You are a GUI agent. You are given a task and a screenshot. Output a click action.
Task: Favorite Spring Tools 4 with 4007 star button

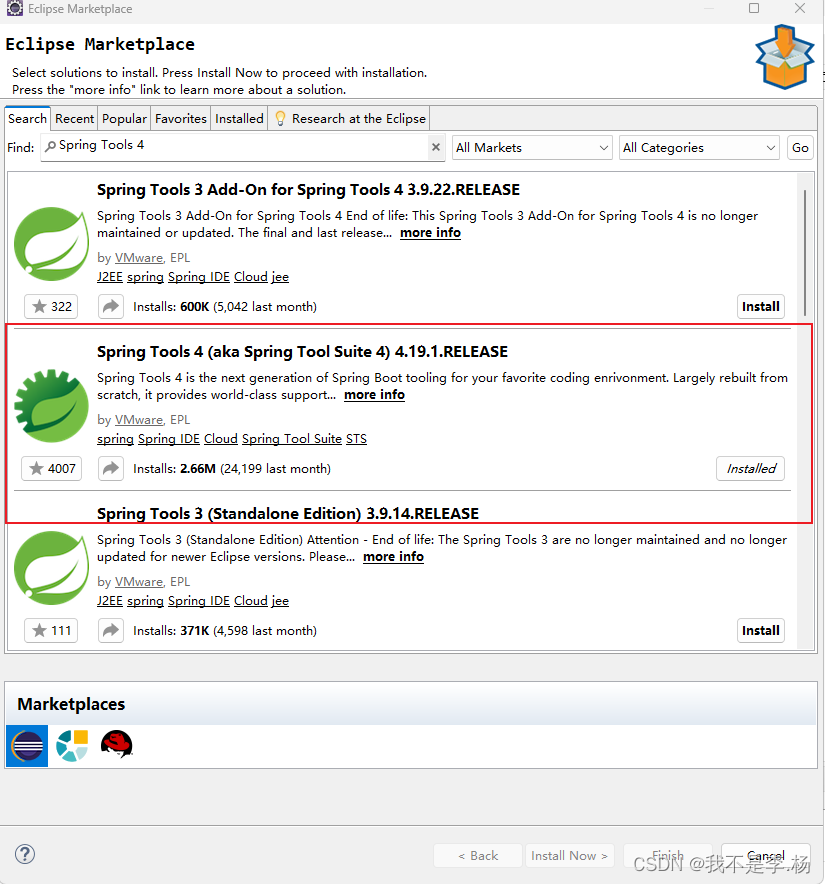[x=51, y=468]
